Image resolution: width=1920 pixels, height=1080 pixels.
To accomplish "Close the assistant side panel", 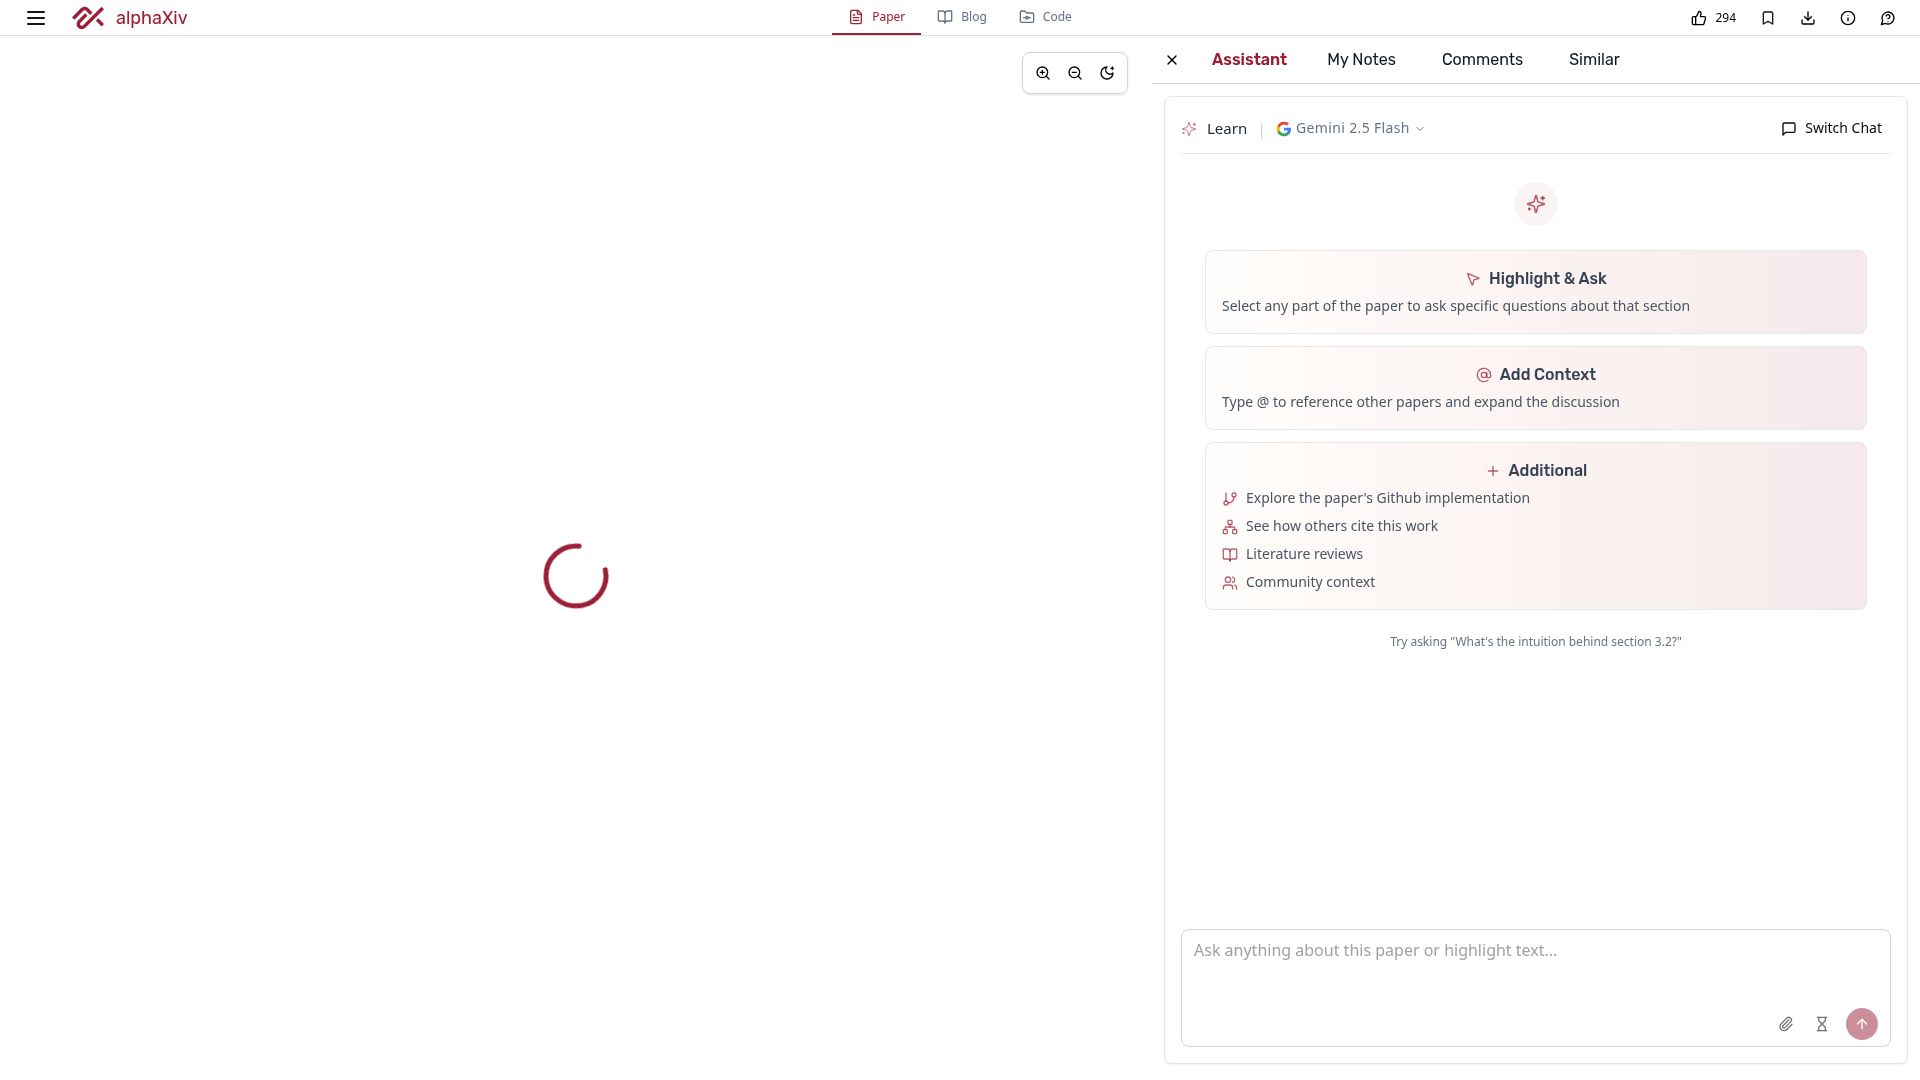I will [x=1172, y=60].
